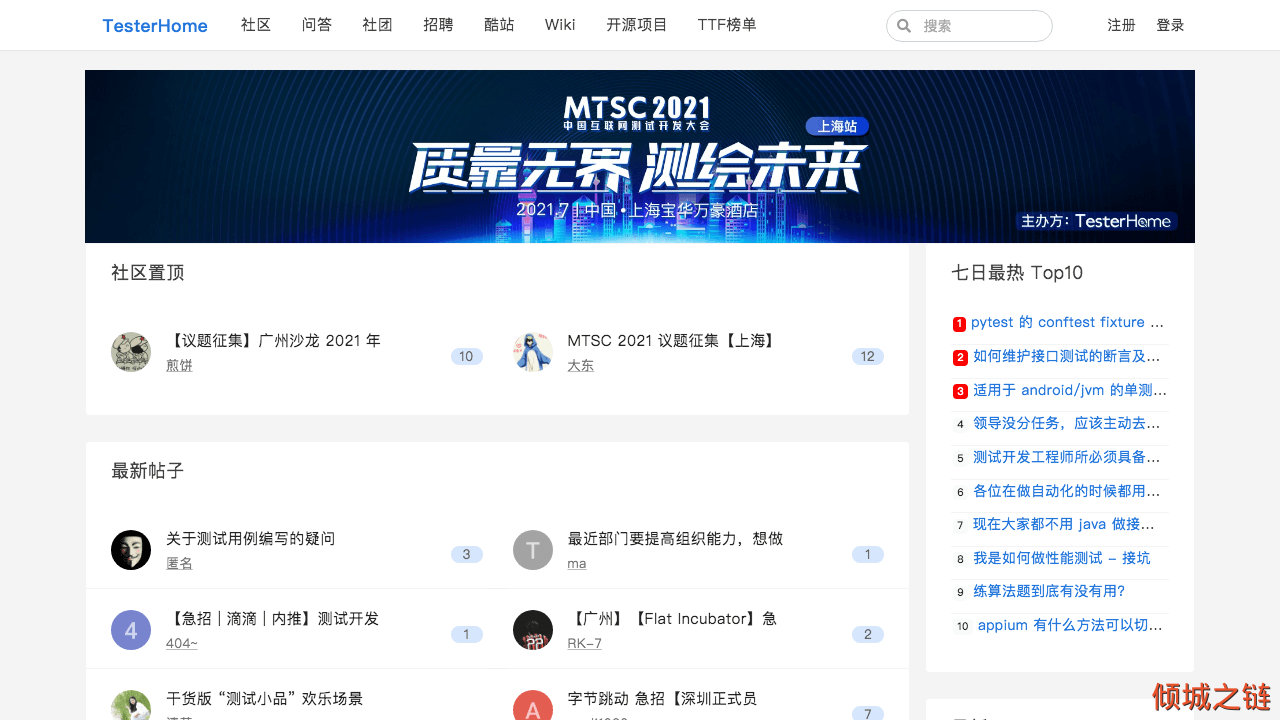Image resolution: width=1280 pixels, height=720 pixels.
Task: Focus the 搜索 input field
Action: (969, 26)
